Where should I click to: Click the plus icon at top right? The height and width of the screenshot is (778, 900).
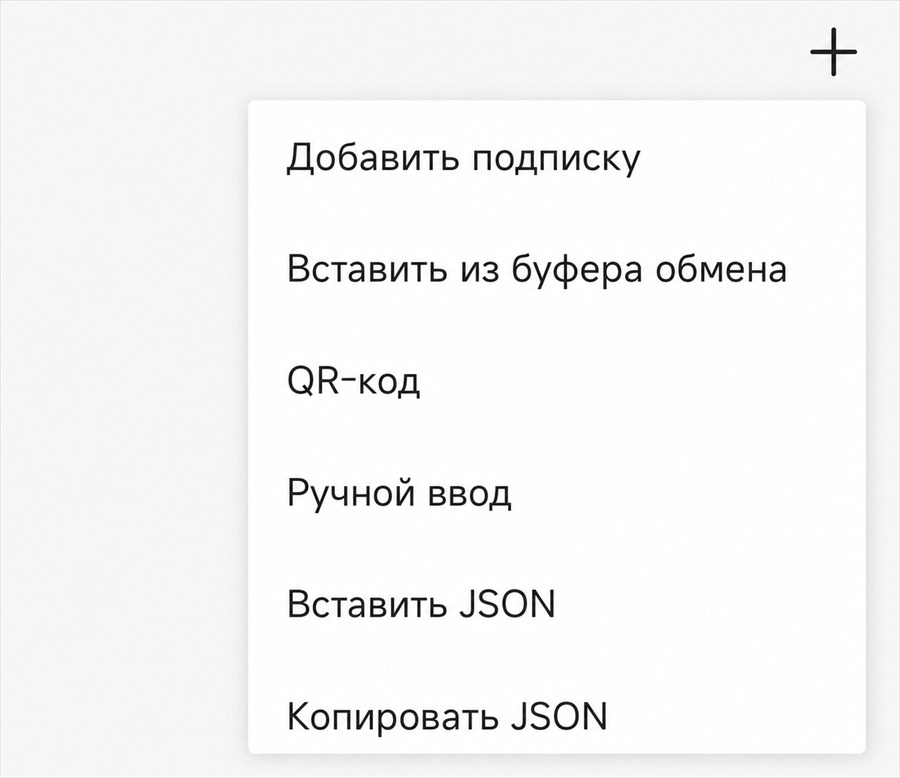click(x=833, y=52)
